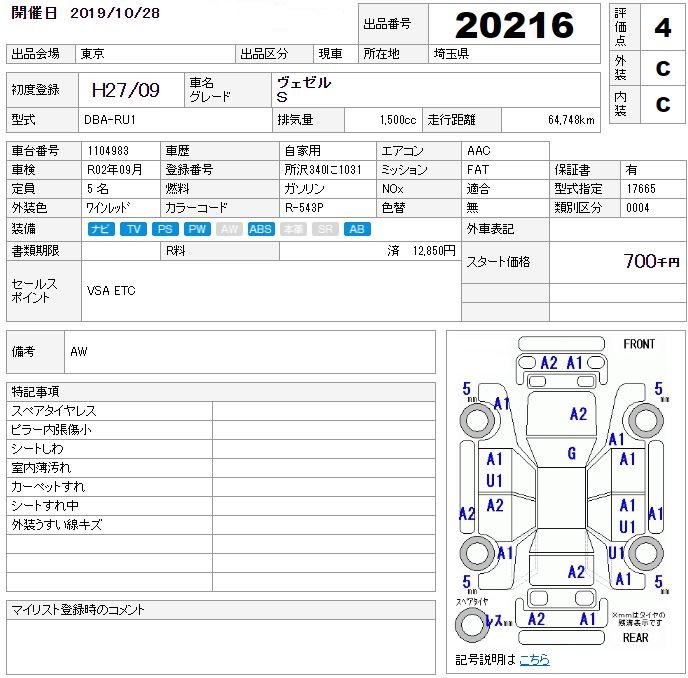Screen dimensions: 688x678
Task: Click the overall grade score 4
Action: pyautogui.click(x=662, y=27)
